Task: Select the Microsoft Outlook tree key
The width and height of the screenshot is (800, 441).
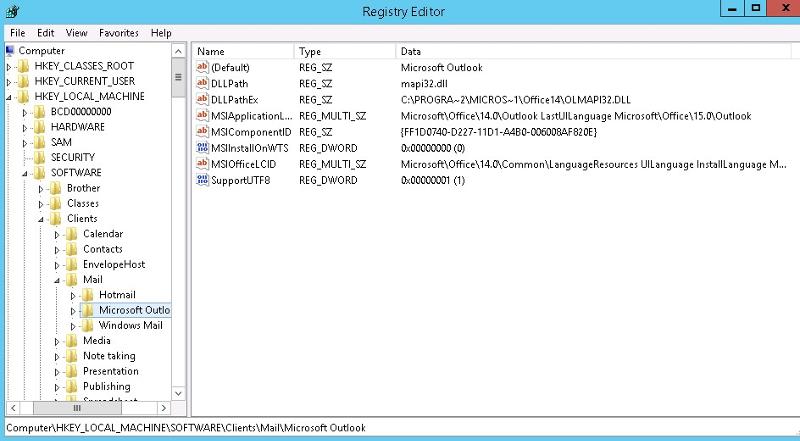Action: point(134,310)
